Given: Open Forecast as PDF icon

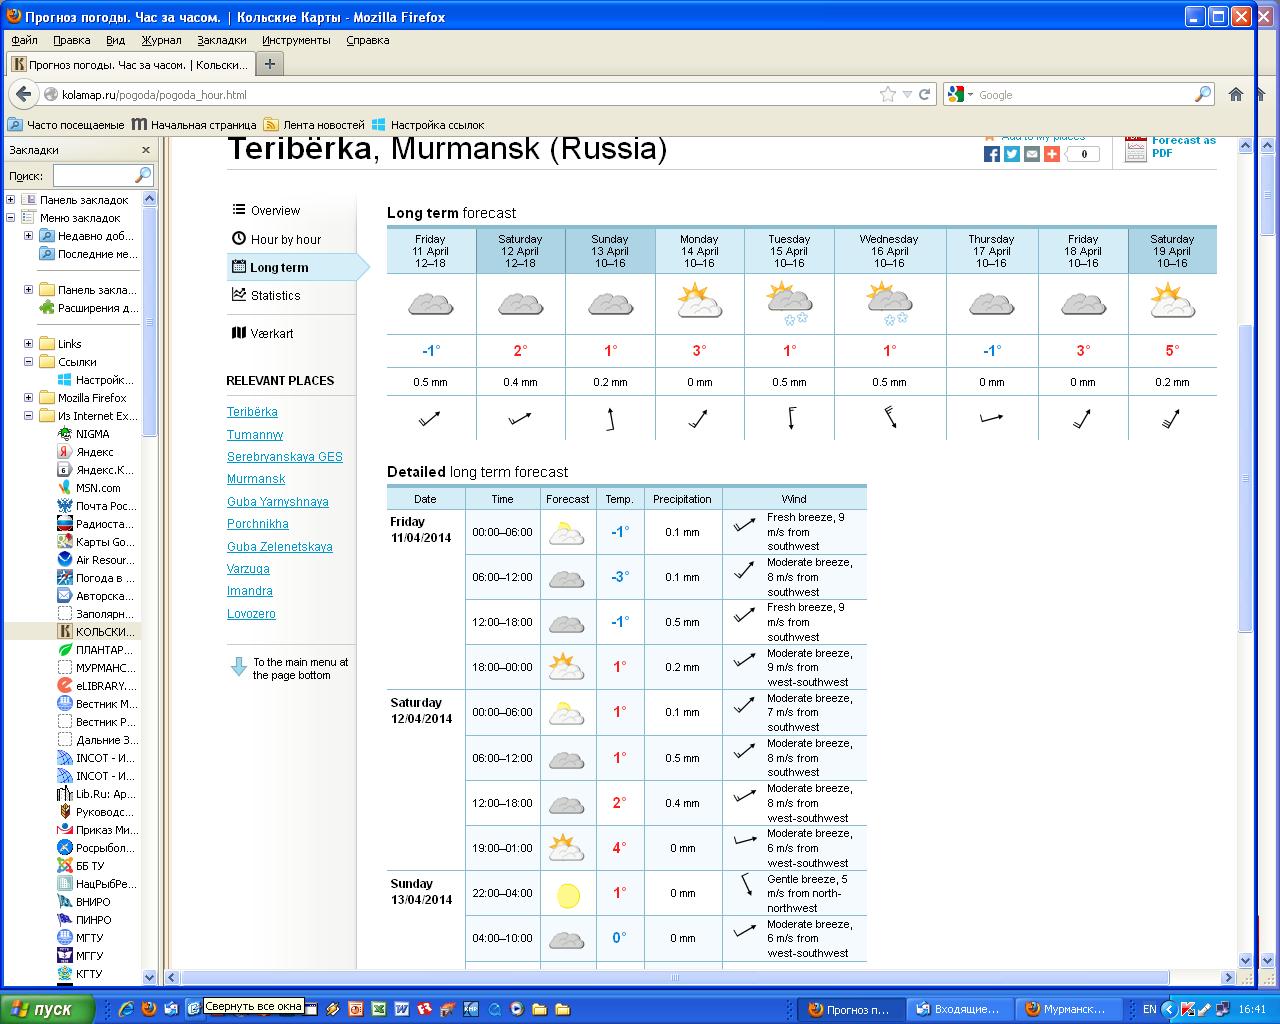Looking at the screenshot, I should coord(1135,148).
